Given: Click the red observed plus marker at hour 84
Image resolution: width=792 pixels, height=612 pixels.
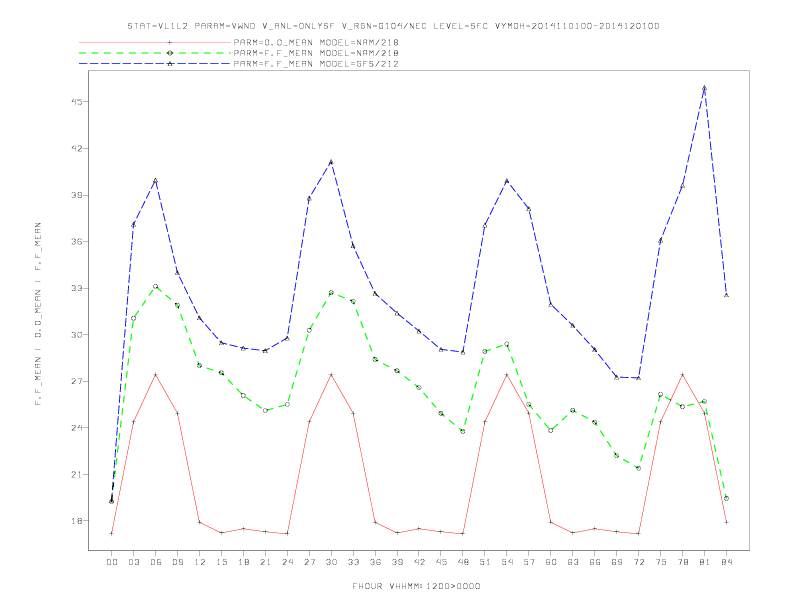Looking at the screenshot, I should (x=726, y=522).
